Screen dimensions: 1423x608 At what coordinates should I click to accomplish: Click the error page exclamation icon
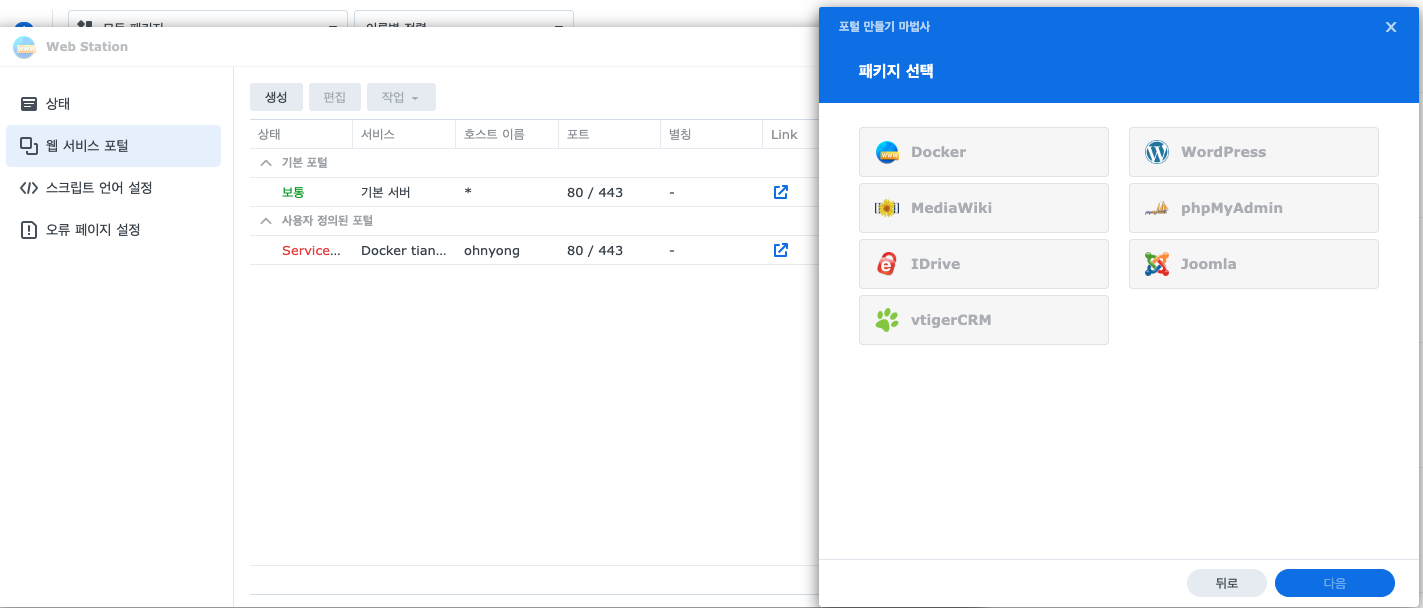click(29, 230)
